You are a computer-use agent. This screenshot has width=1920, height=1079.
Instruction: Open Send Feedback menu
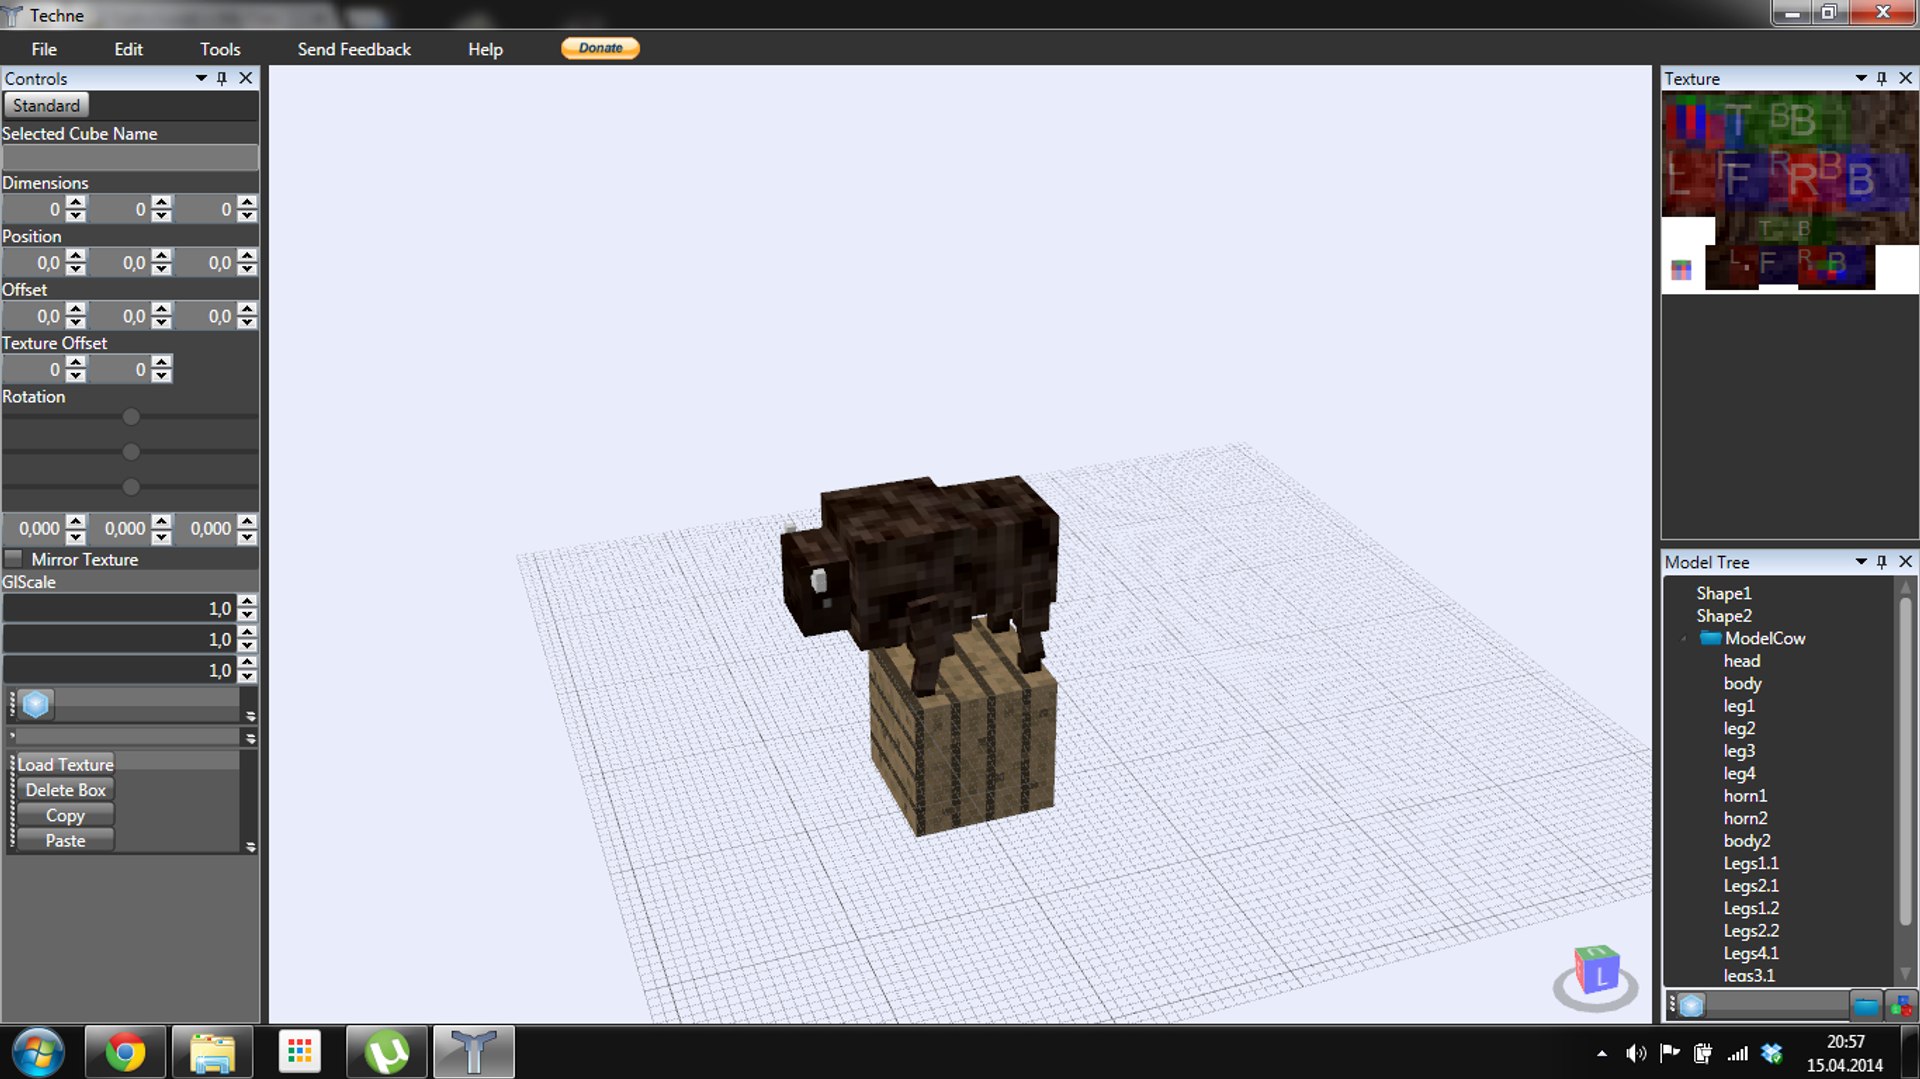(x=354, y=49)
